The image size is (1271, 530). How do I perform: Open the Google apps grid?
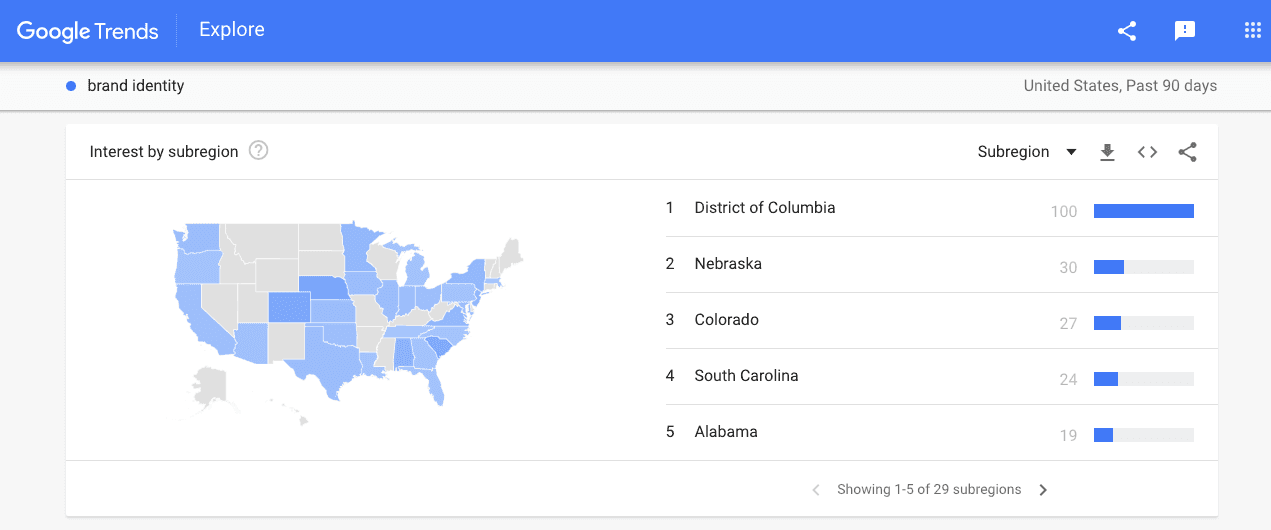[1252, 31]
